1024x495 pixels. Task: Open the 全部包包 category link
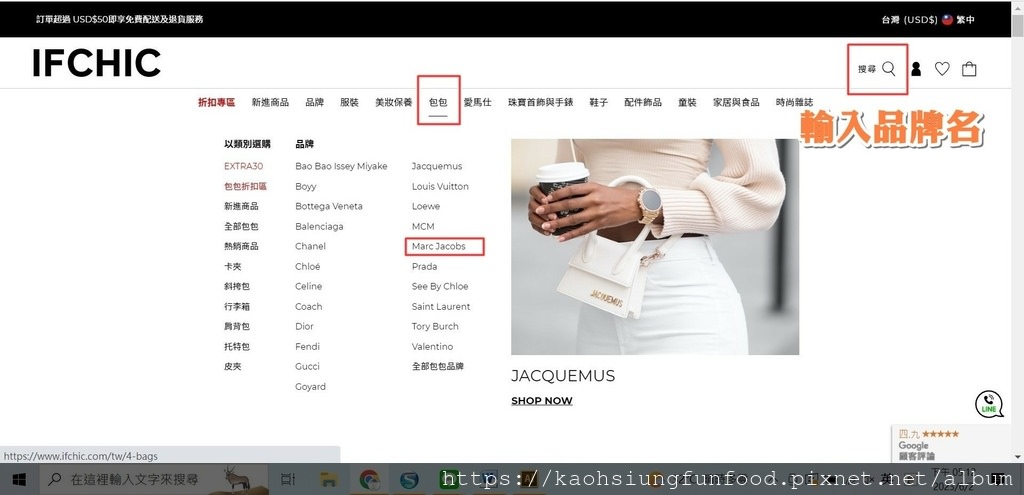coord(241,227)
